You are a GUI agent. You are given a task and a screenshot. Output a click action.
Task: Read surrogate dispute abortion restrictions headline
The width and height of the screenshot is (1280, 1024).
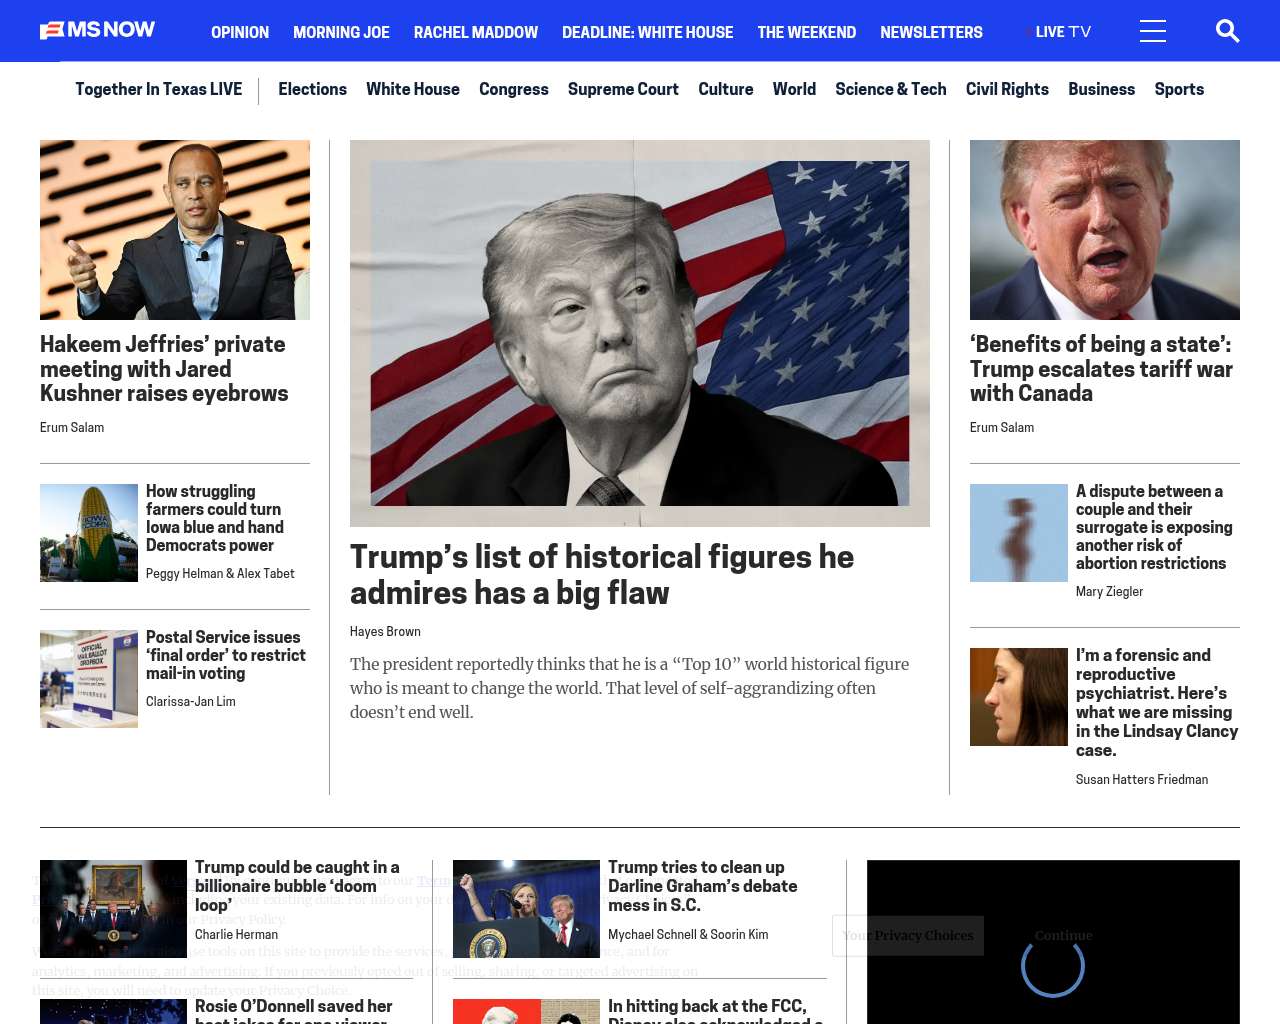click(x=1154, y=527)
